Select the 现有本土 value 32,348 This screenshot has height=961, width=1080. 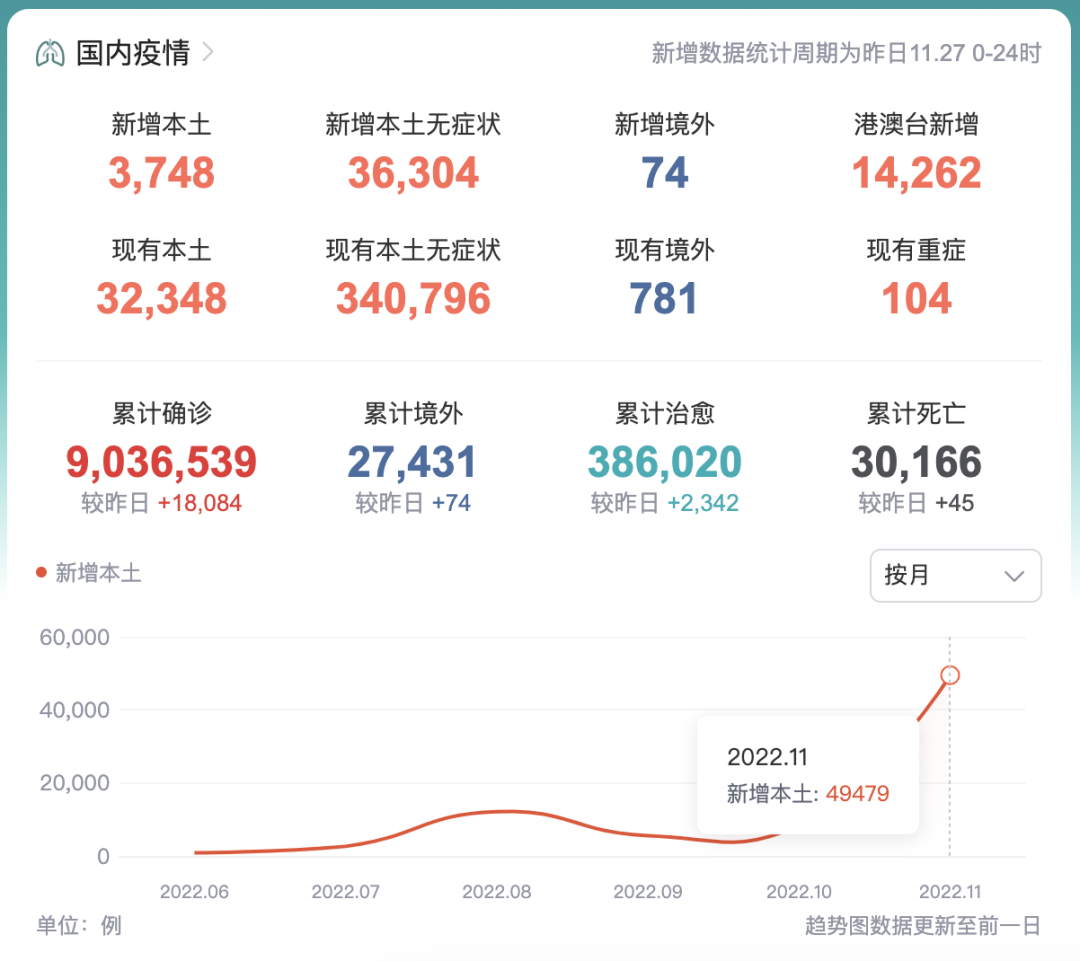point(161,298)
